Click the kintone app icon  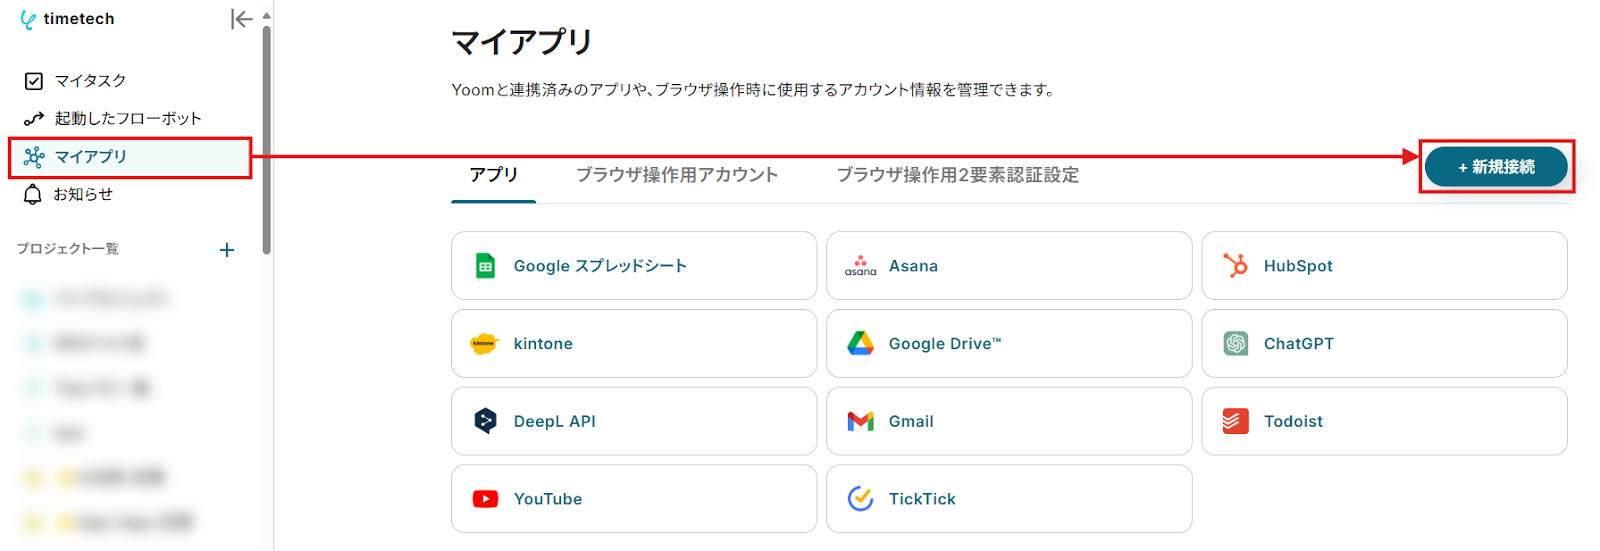click(x=484, y=344)
